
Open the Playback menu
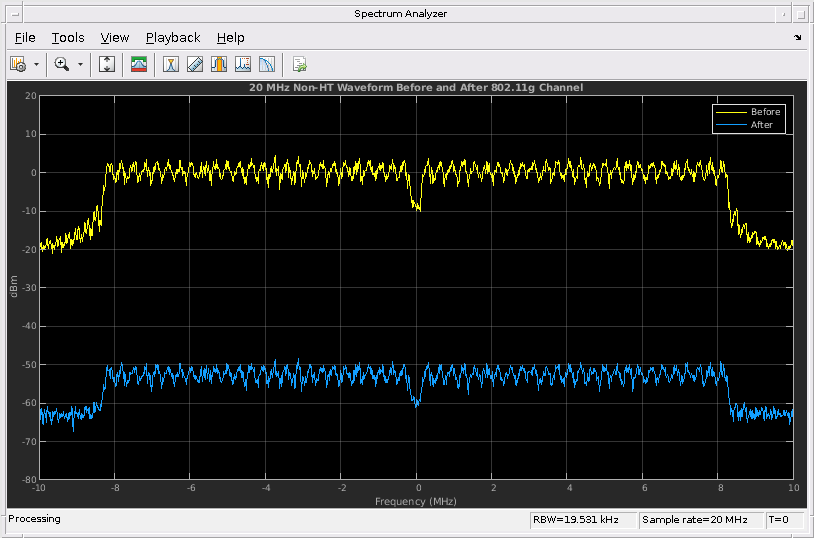173,37
